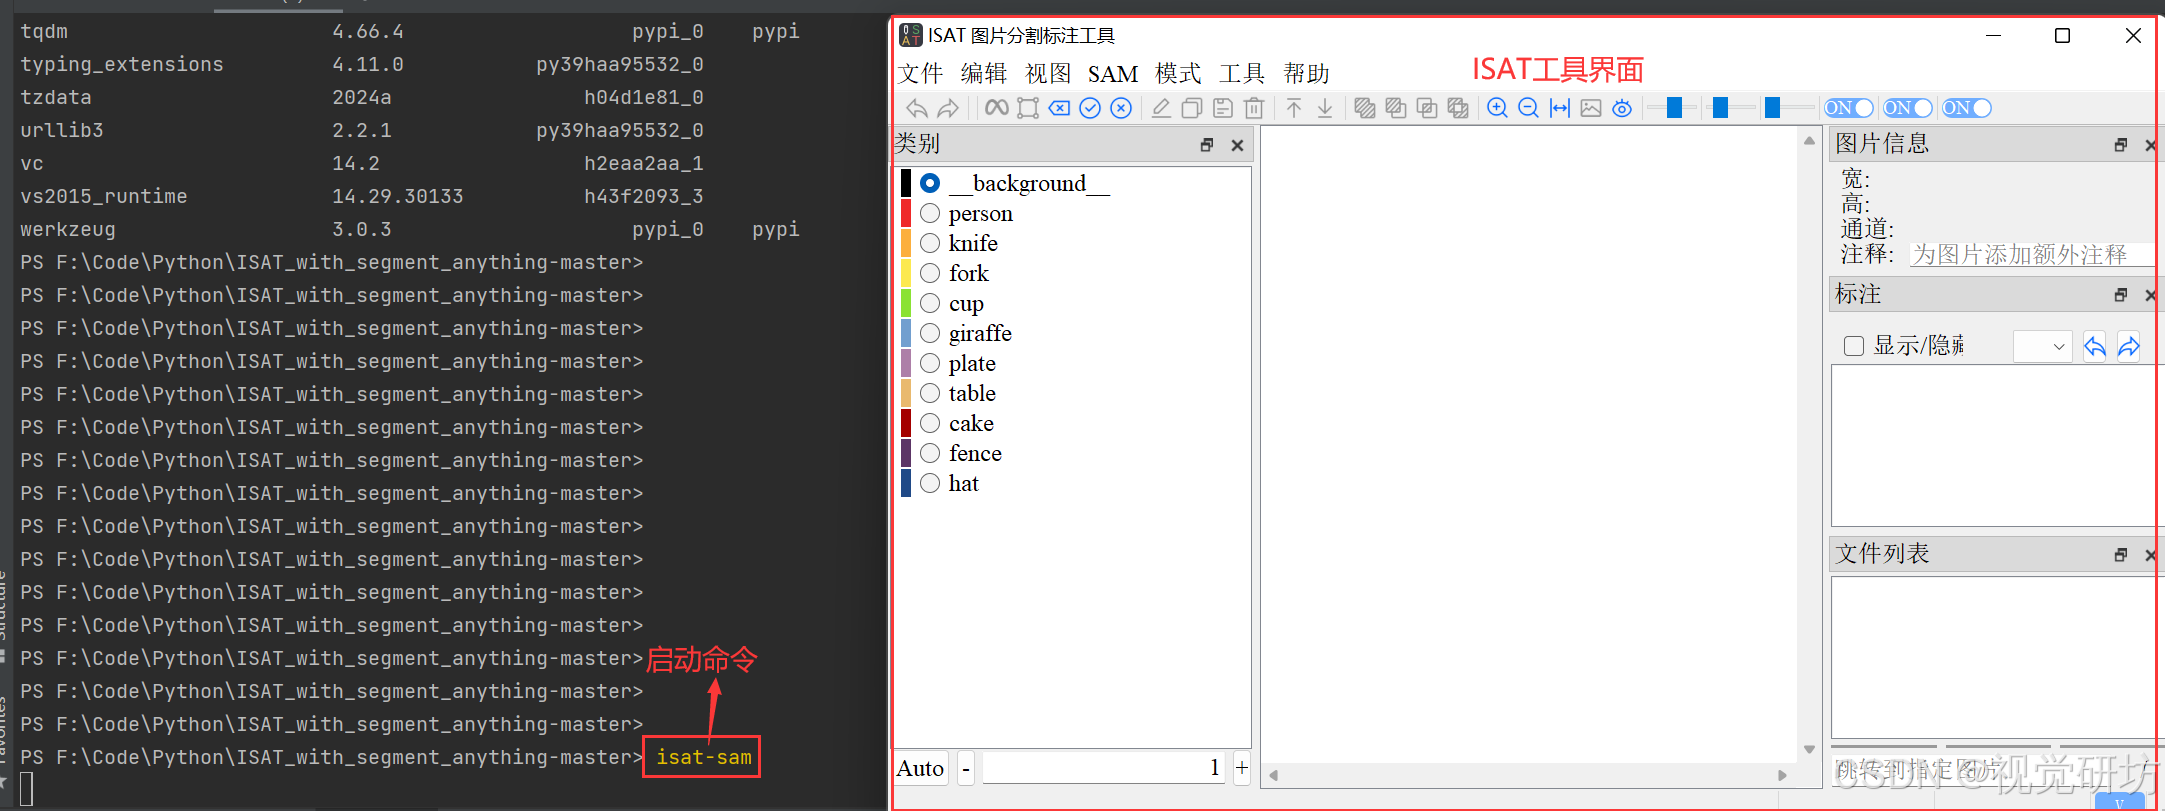Finish annotation with the checkmark icon
This screenshot has width=2165, height=811.
(1090, 108)
